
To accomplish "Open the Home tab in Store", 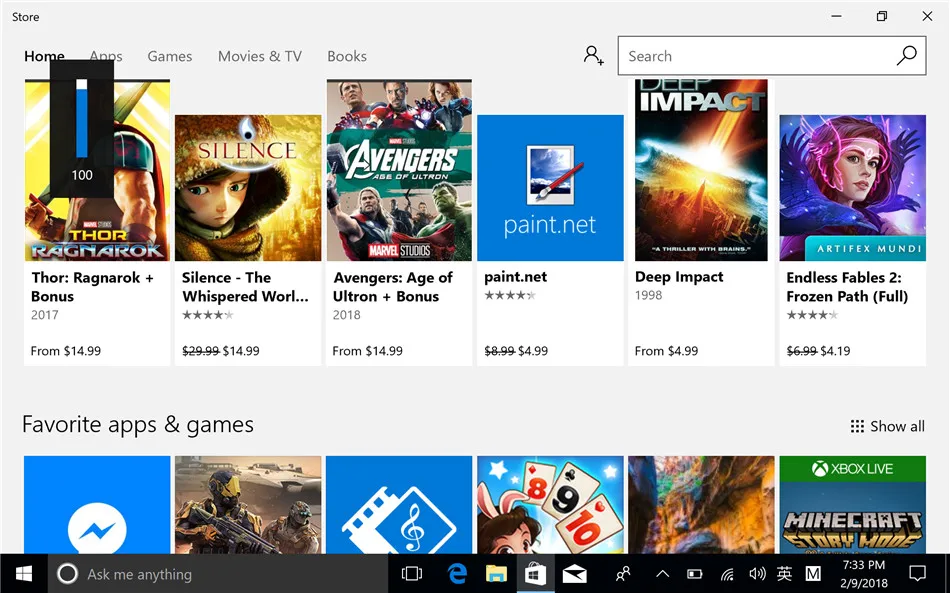I will pyautogui.click(x=44, y=56).
